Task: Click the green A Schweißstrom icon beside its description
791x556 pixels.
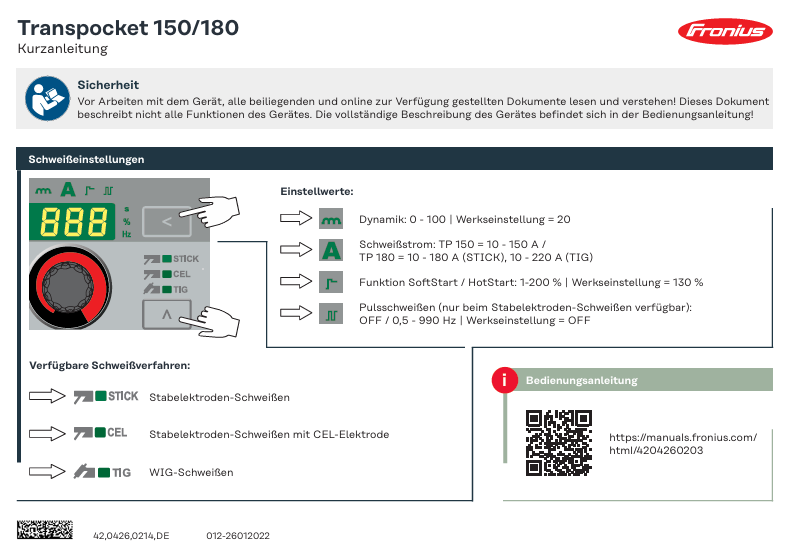Action: coord(331,250)
